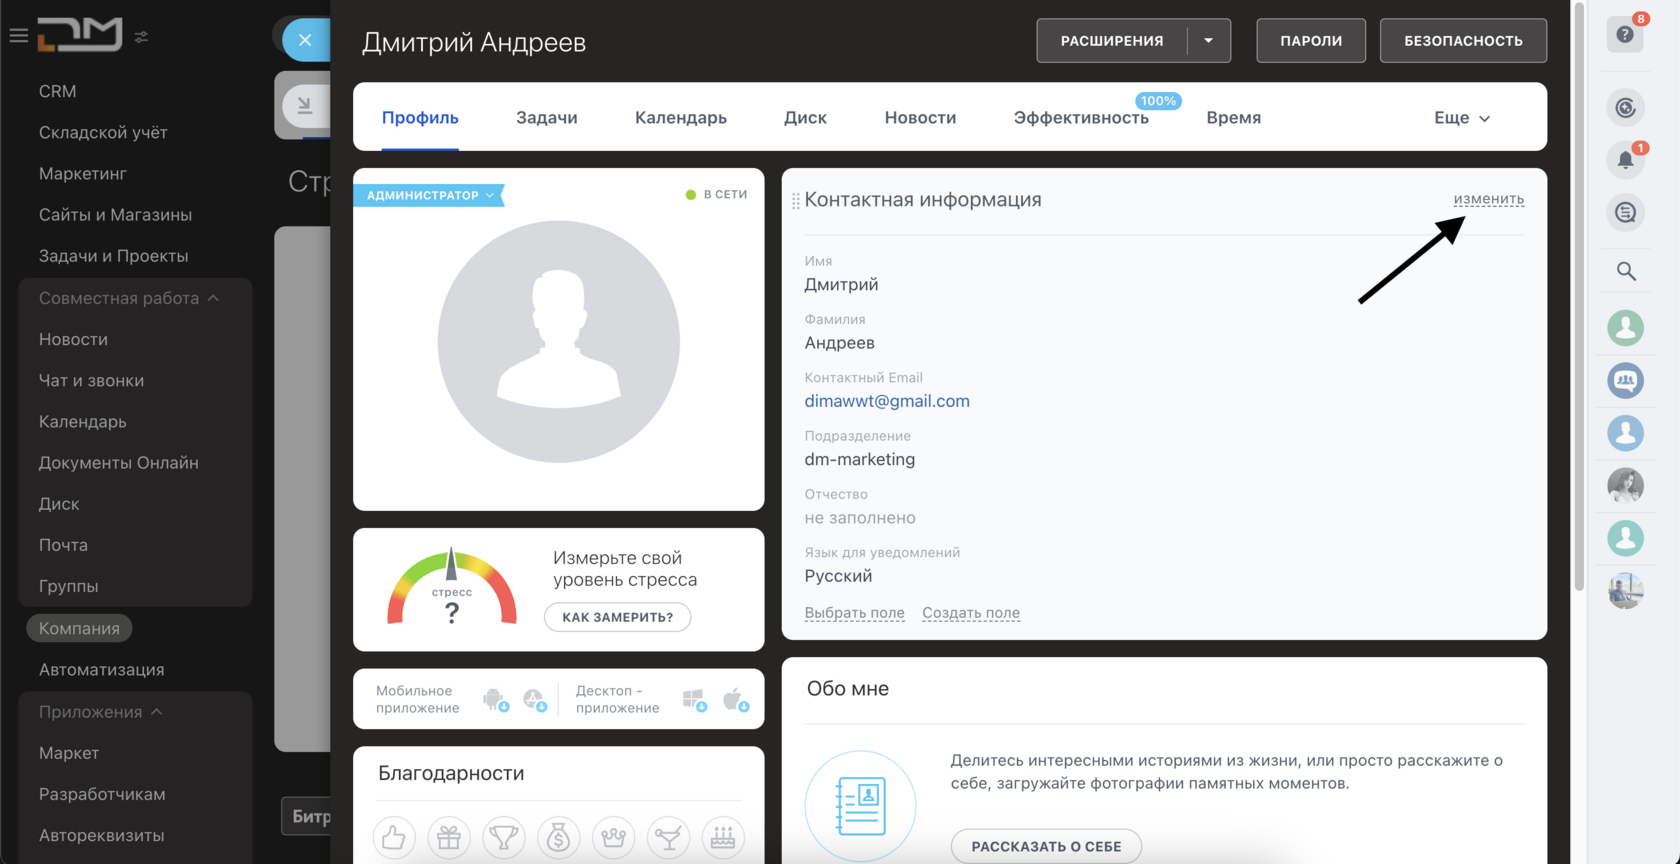This screenshot has height=864, width=1680.
Task: Open the blue group chat avatar
Action: coord(1625,380)
